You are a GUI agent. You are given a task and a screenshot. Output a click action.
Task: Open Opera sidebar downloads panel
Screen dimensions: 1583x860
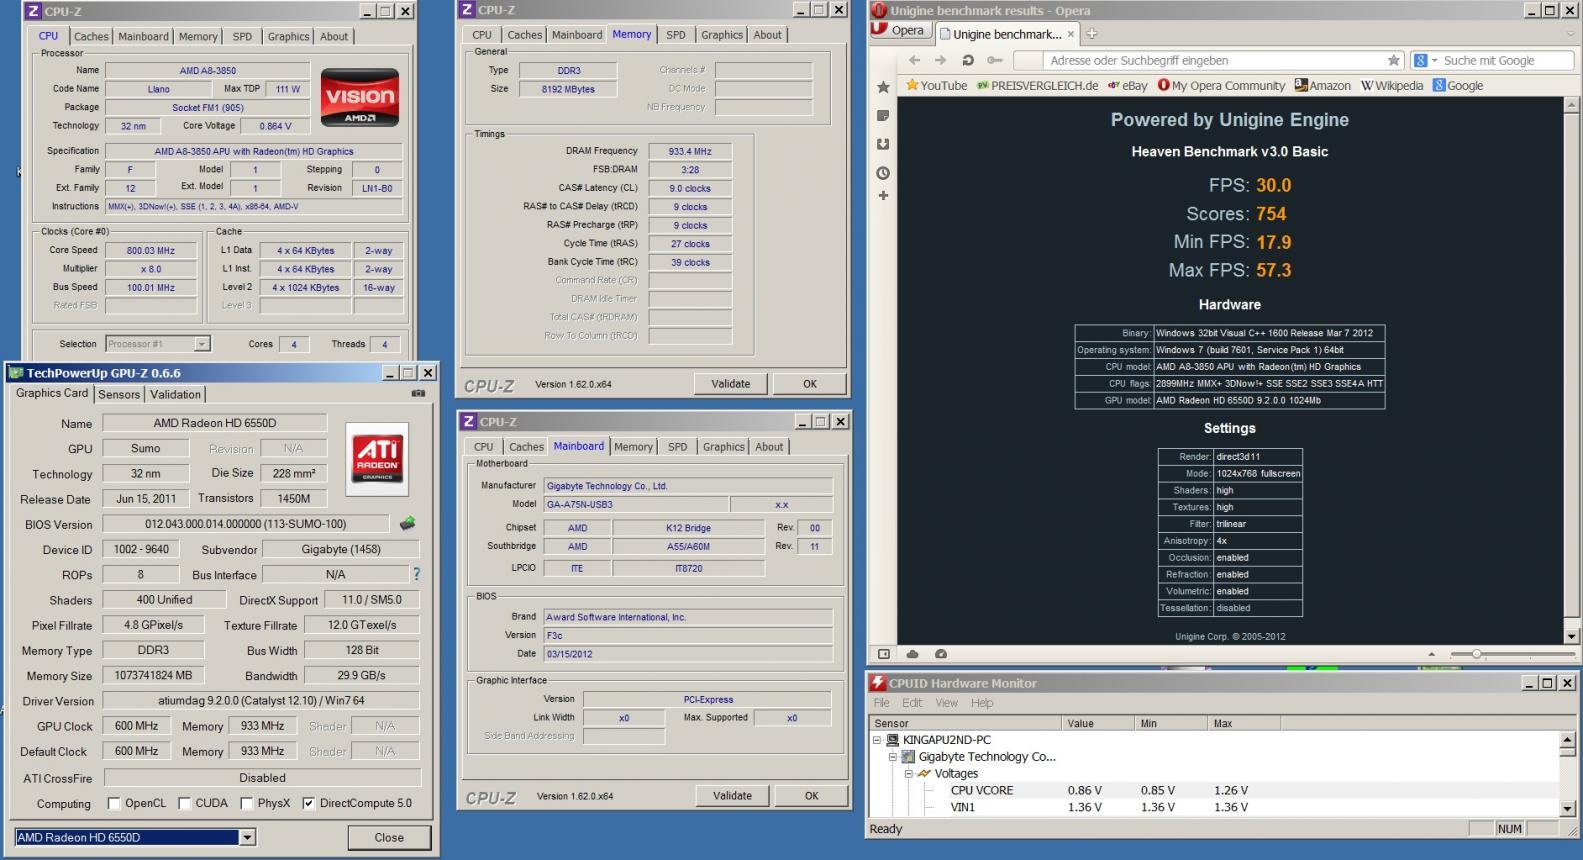(x=883, y=144)
